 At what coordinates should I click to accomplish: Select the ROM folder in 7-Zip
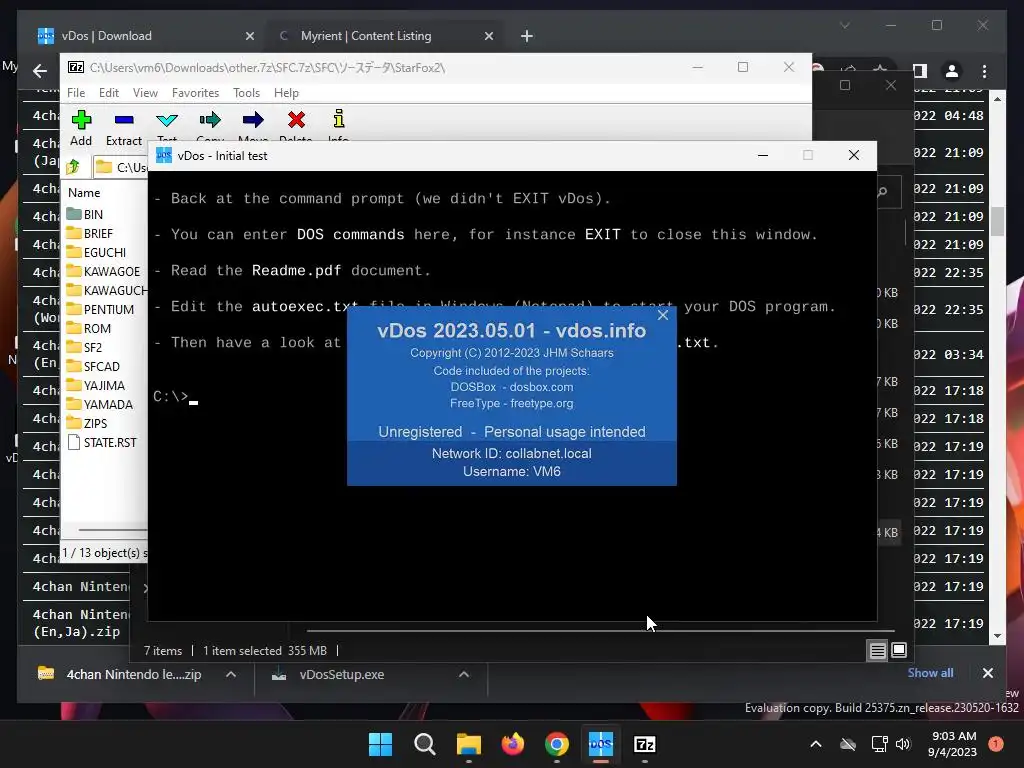coord(89,328)
